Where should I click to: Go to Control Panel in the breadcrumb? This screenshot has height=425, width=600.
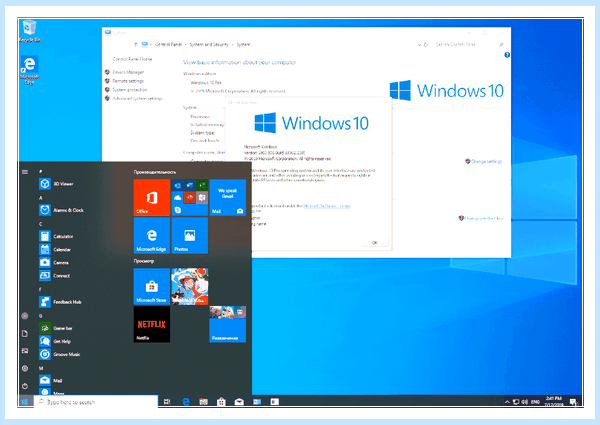168,45
